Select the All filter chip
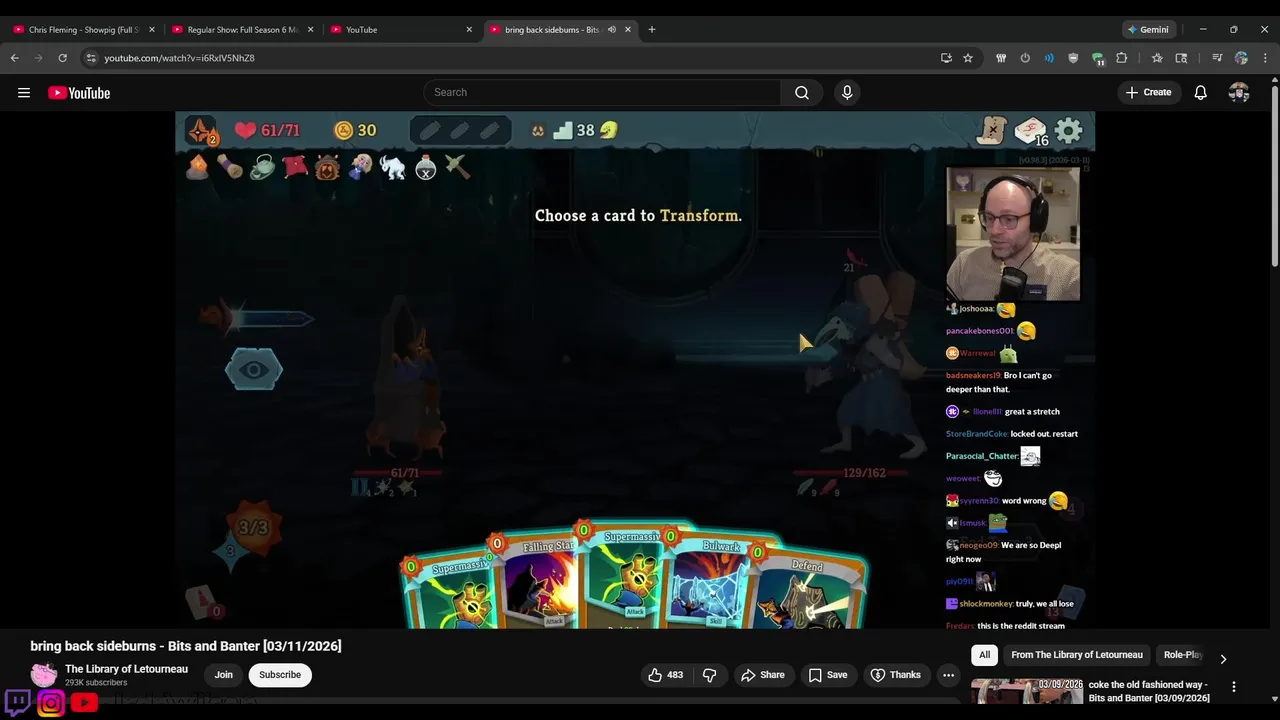This screenshot has height=720, width=1280. 984,655
